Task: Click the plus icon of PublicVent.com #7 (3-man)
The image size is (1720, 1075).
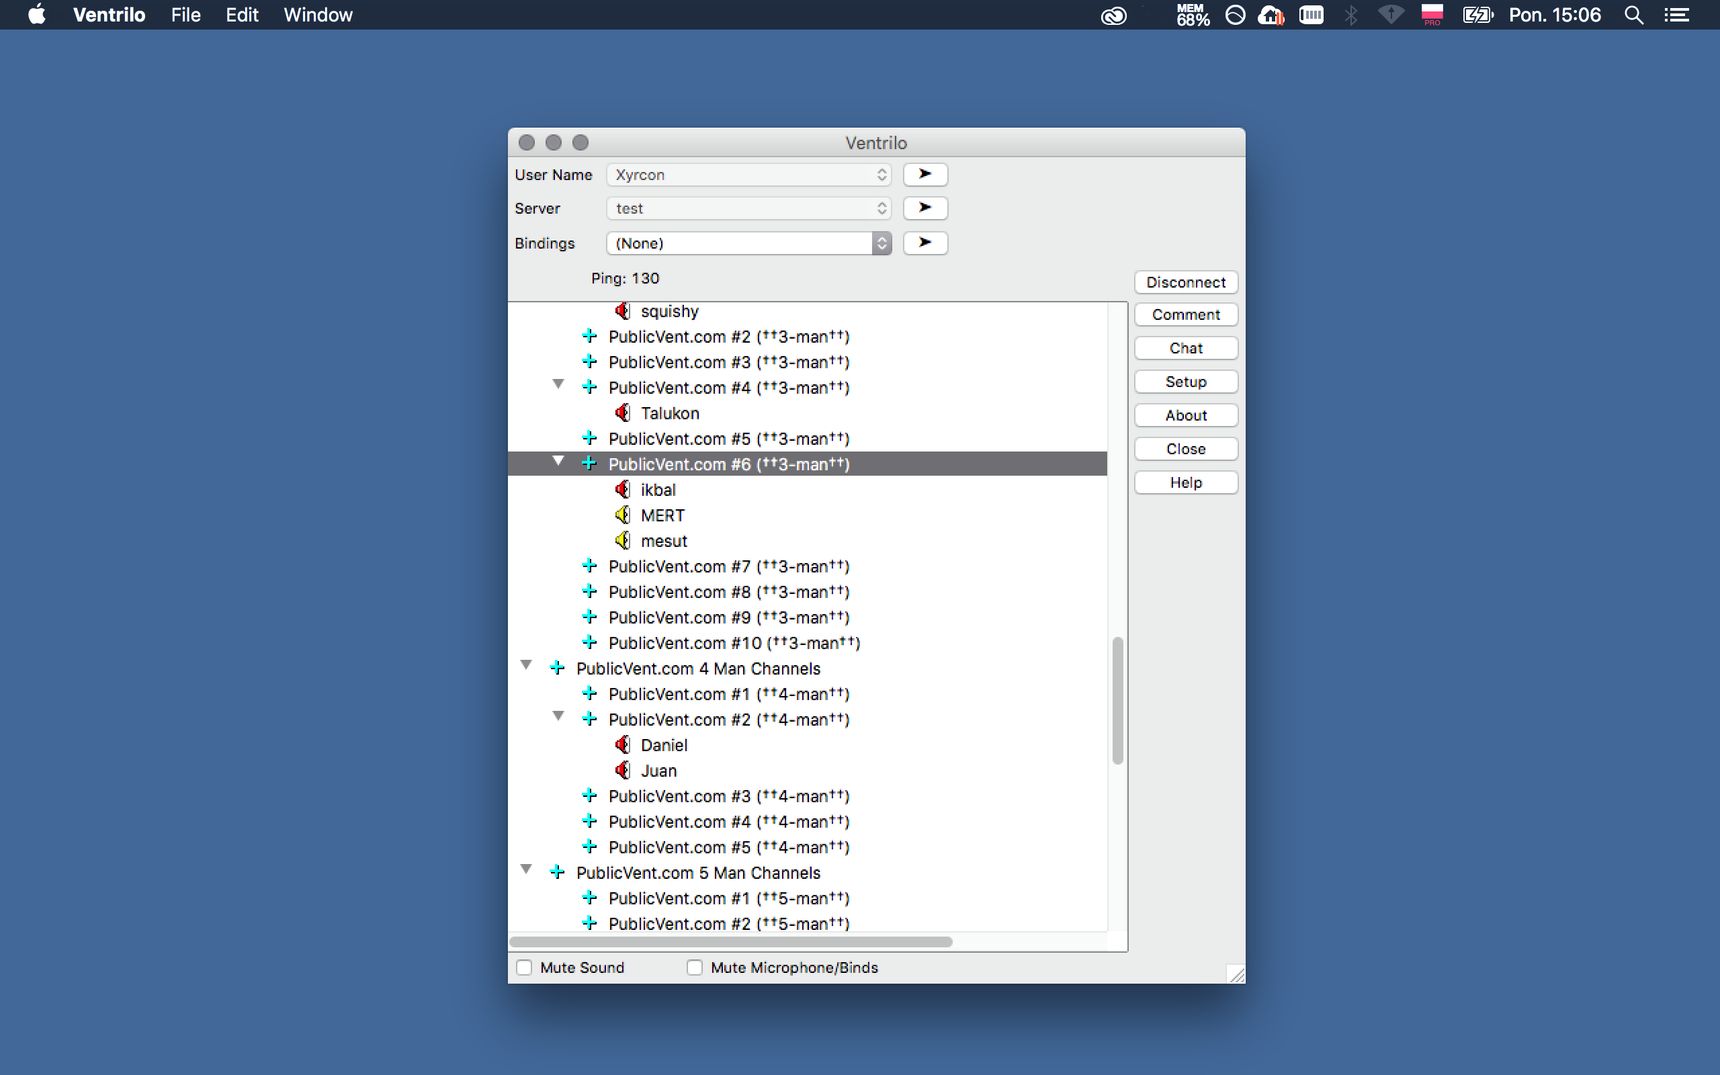Action: tap(589, 566)
